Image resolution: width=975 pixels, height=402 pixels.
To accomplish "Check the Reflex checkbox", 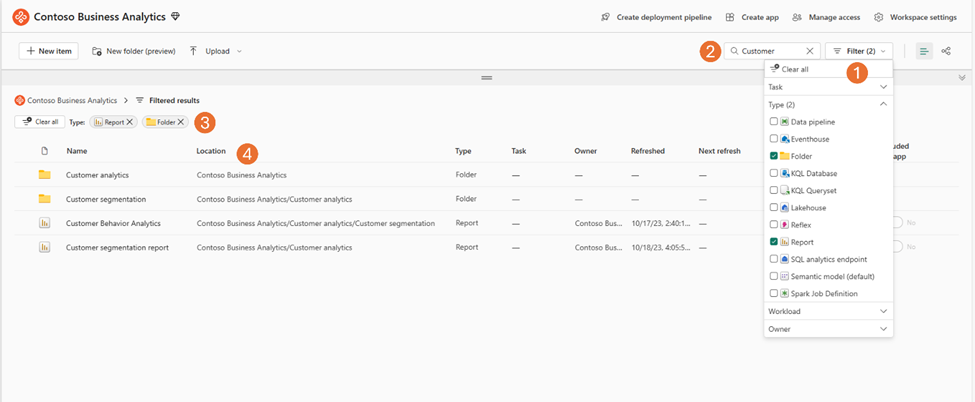I will tap(774, 224).
